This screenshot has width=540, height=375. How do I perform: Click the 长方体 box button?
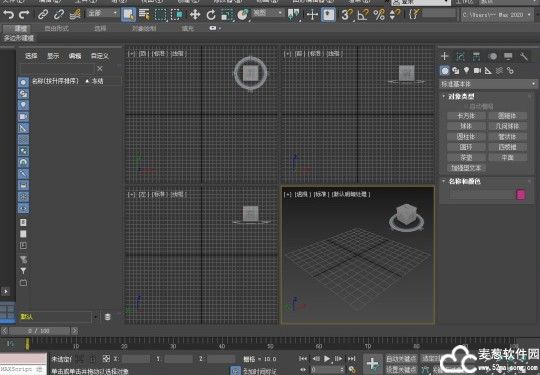[x=466, y=116]
